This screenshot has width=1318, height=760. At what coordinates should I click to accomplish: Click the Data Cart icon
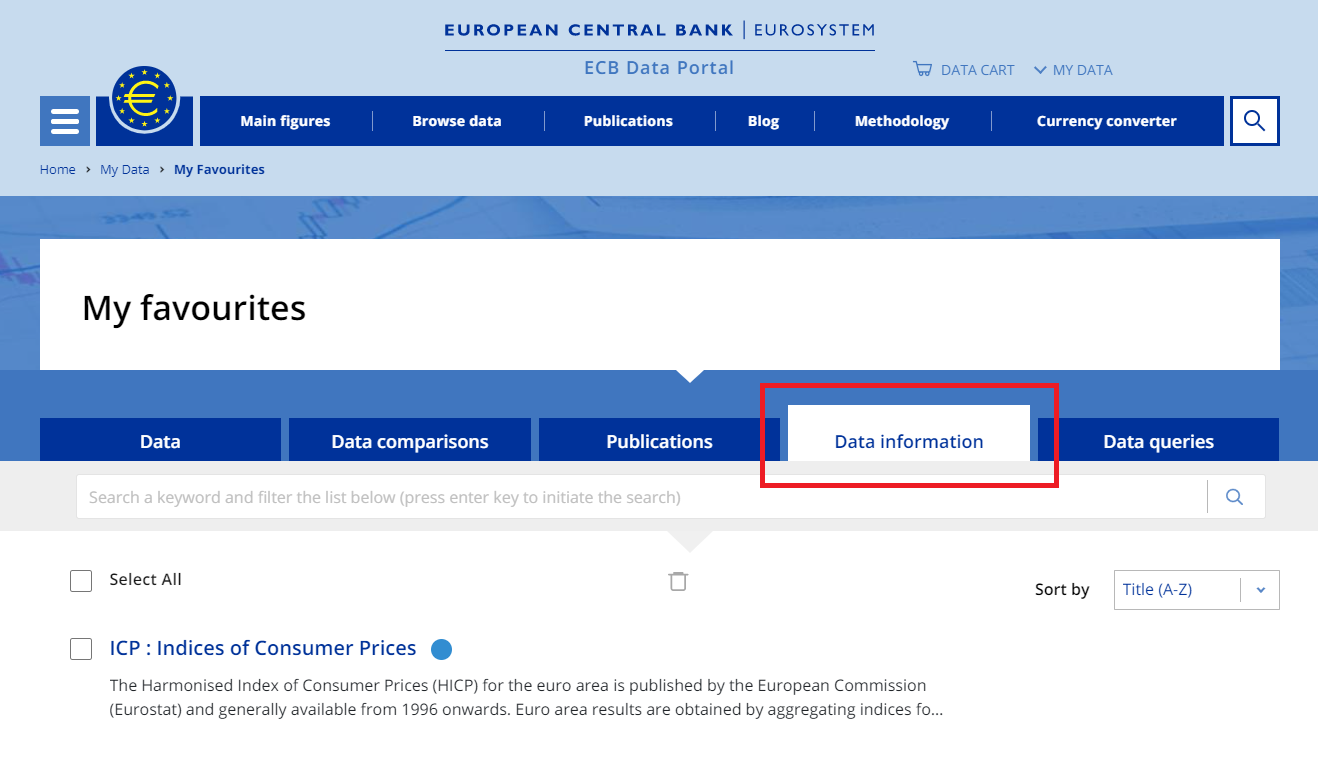(x=922, y=70)
